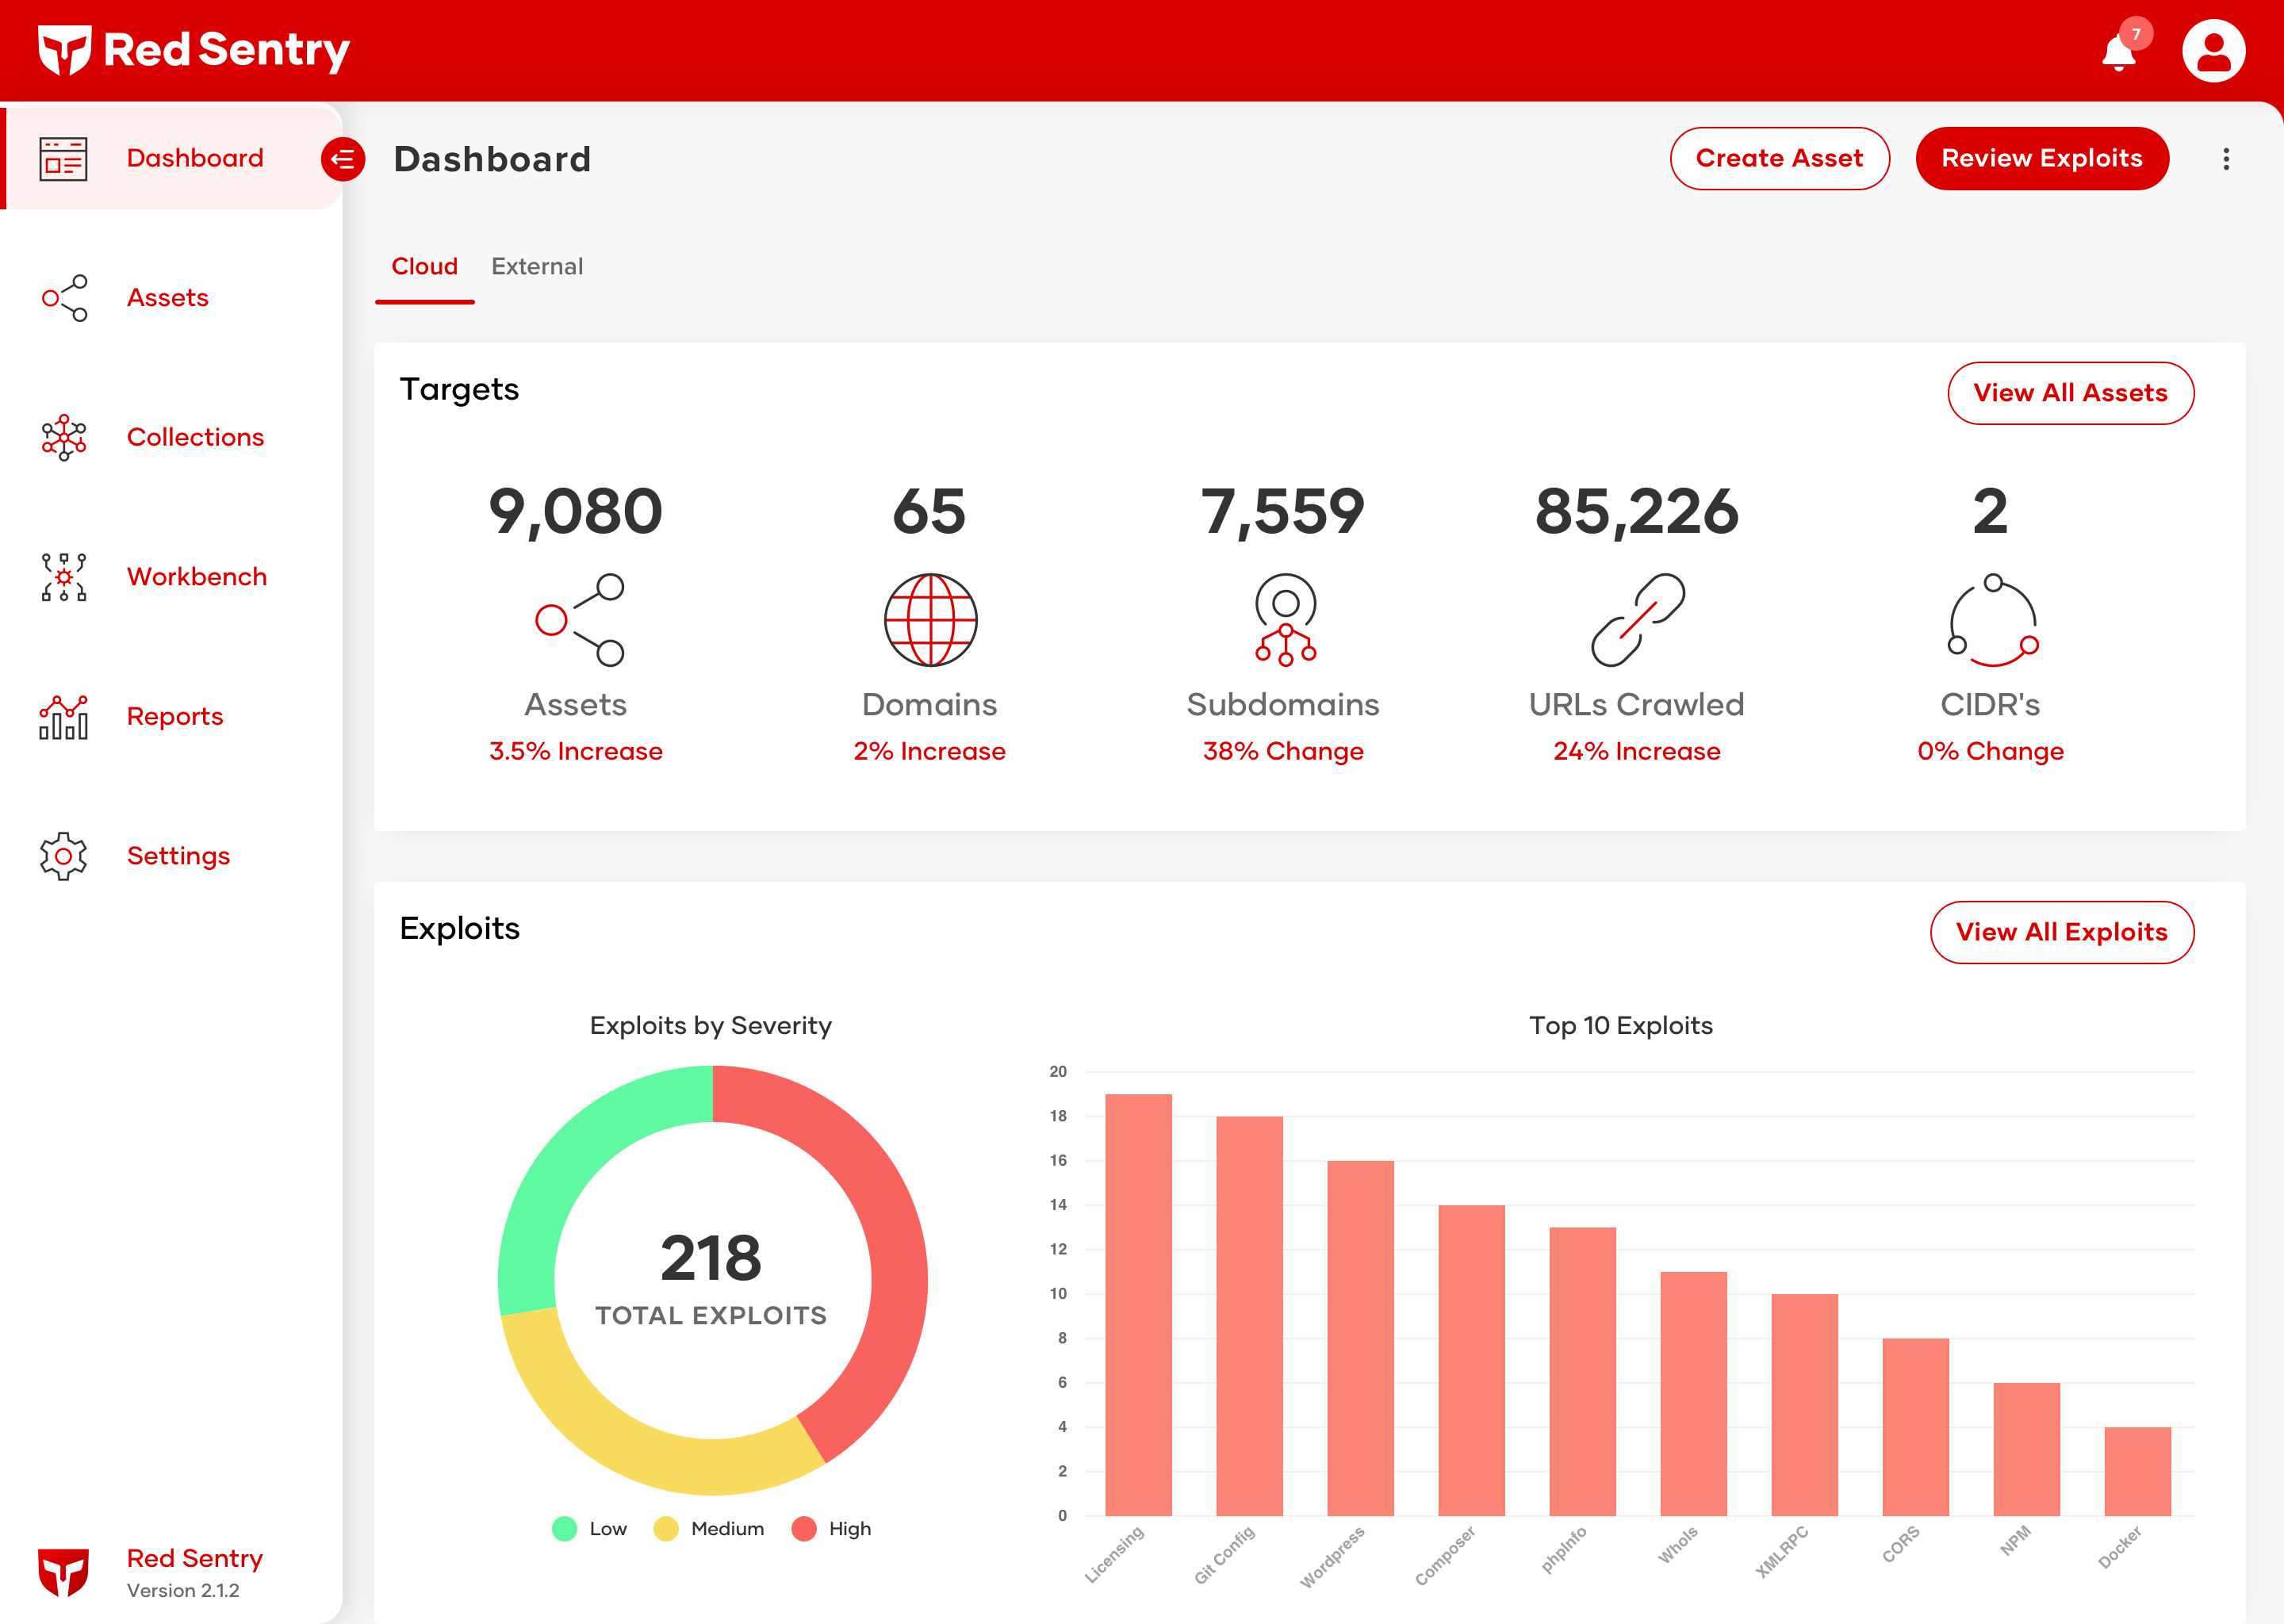Switch to the External tab
Screen dimensions: 2284x1624
tap(537, 266)
